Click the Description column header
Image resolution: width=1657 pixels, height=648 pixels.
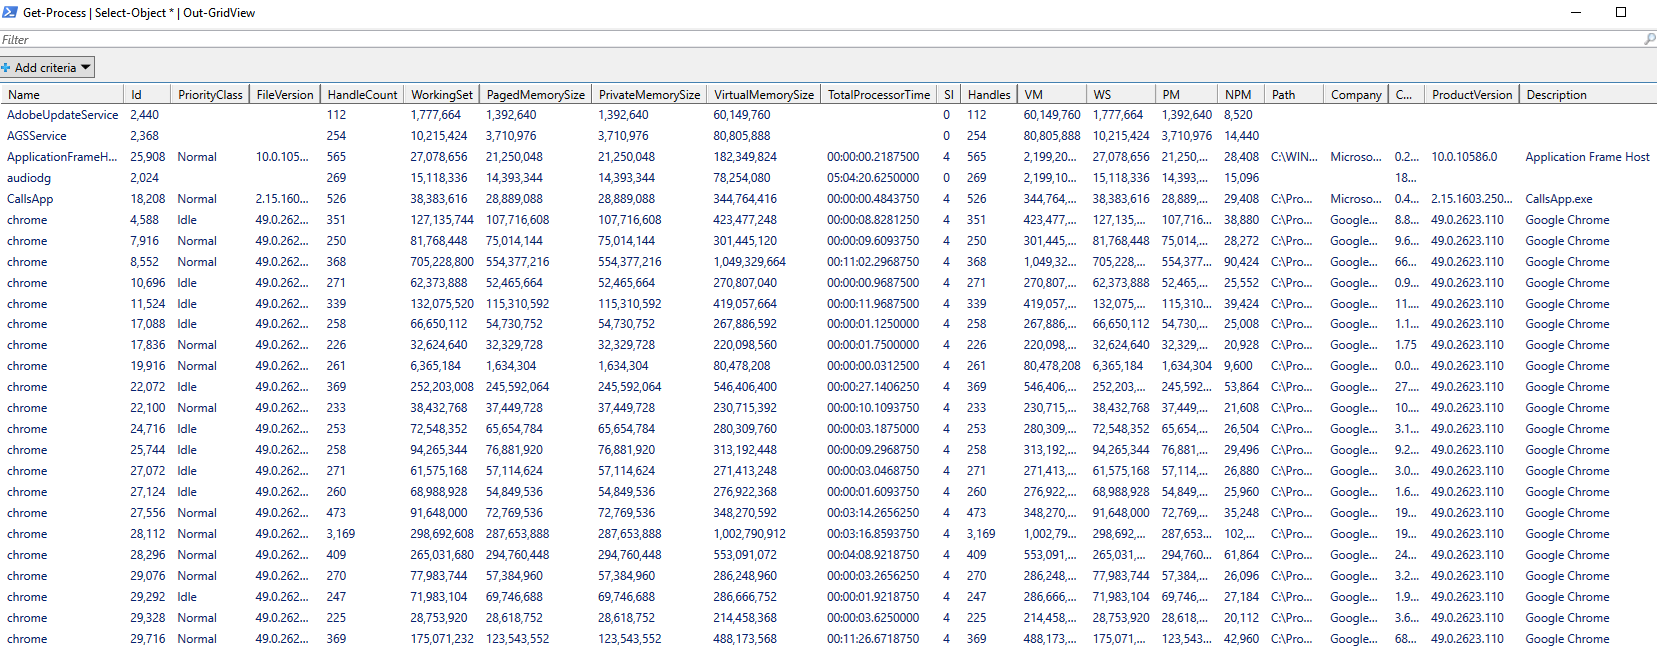[1556, 95]
